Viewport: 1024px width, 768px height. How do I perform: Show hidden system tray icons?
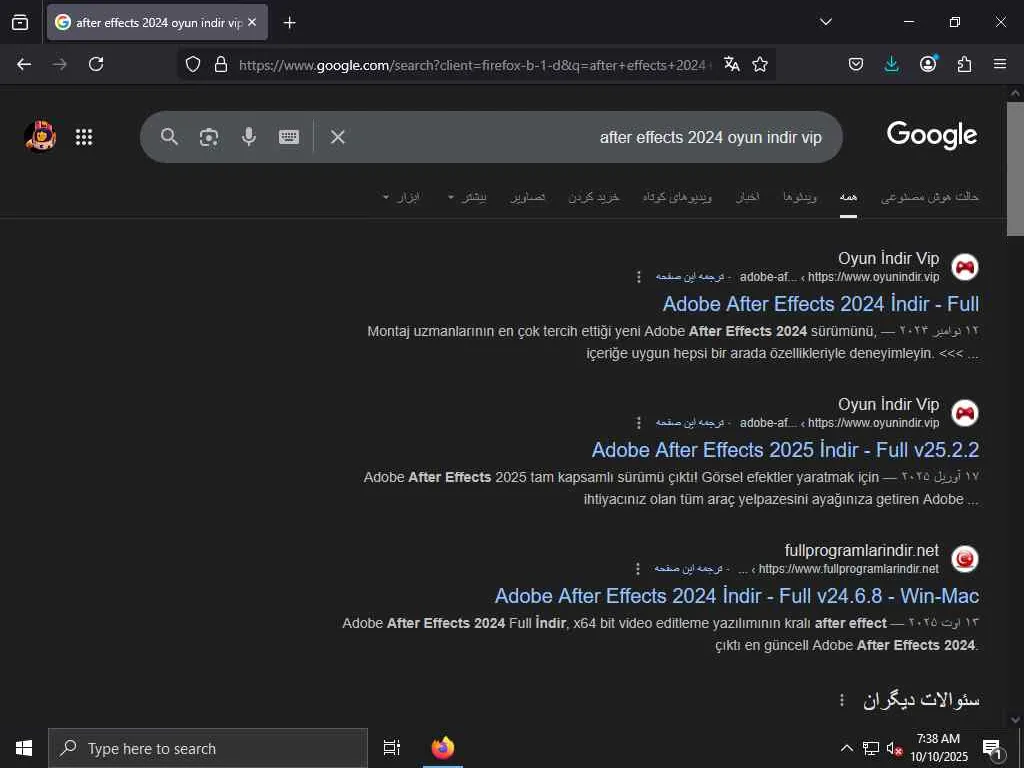846,748
